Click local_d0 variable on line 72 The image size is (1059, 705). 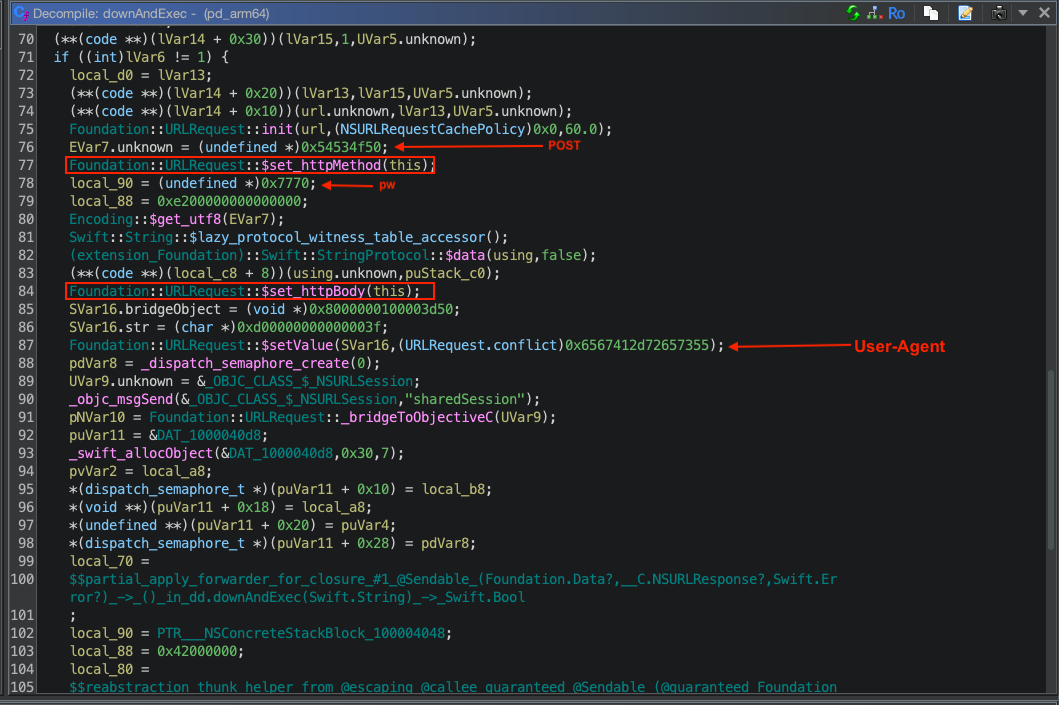click(x=101, y=75)
